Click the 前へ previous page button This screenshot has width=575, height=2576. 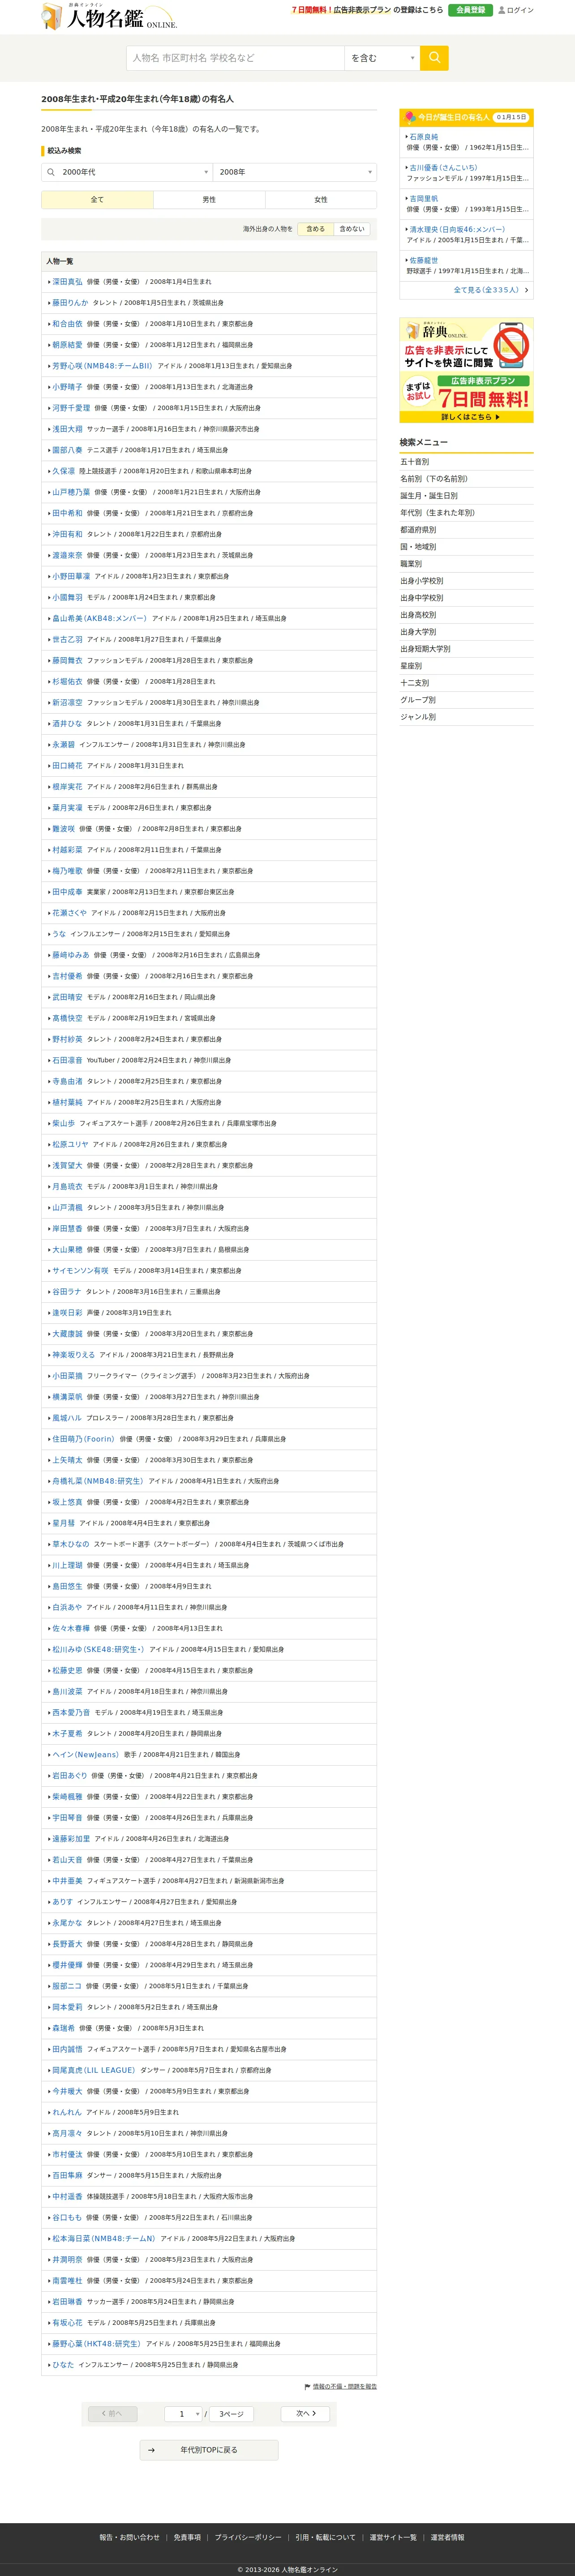click(113, 2414)
